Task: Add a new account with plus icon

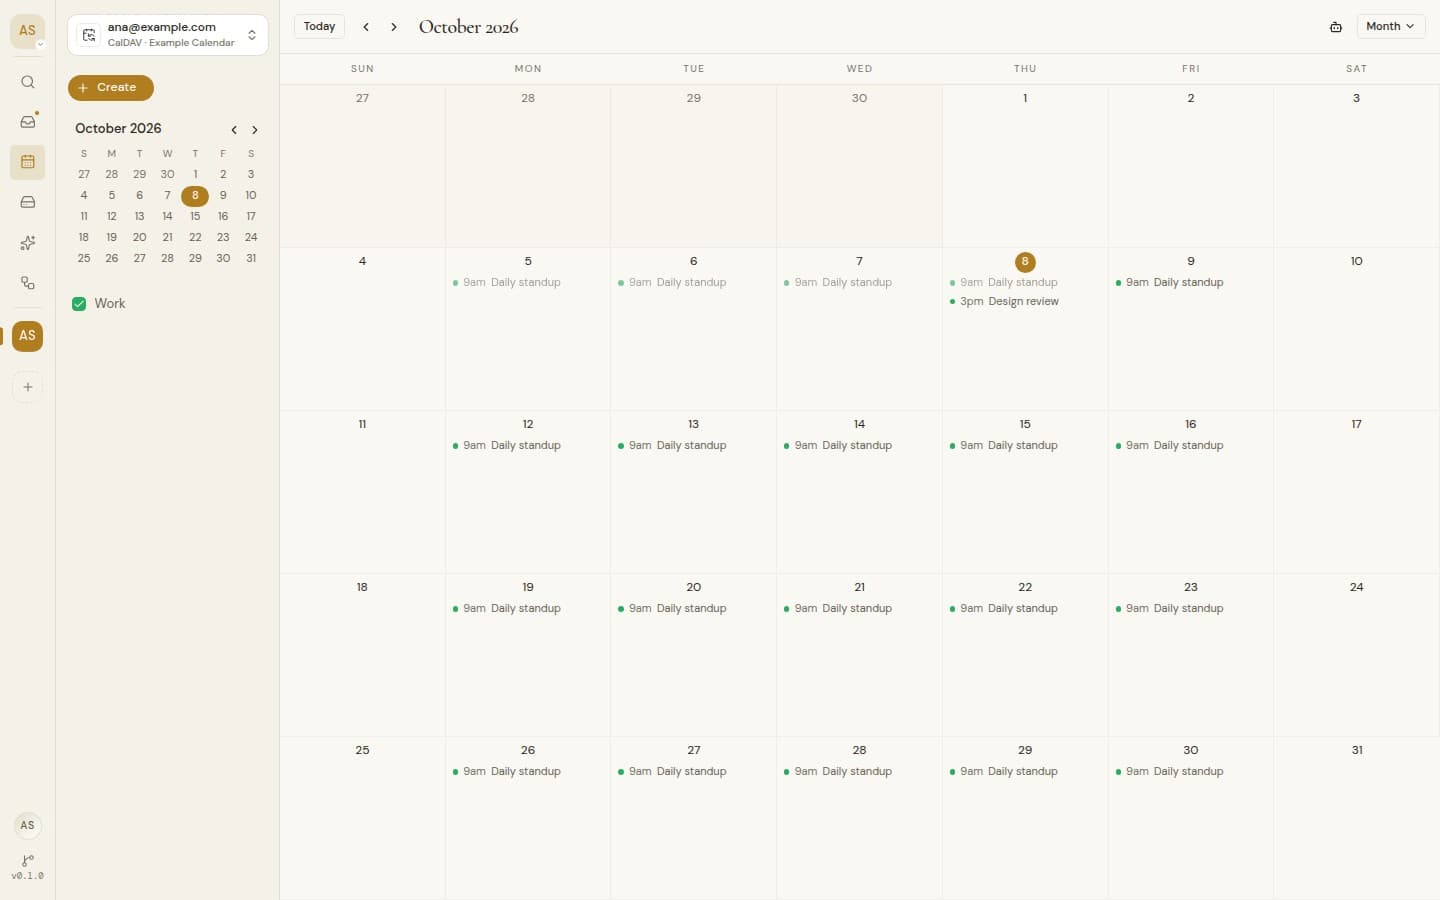Action: pos(28,387)
